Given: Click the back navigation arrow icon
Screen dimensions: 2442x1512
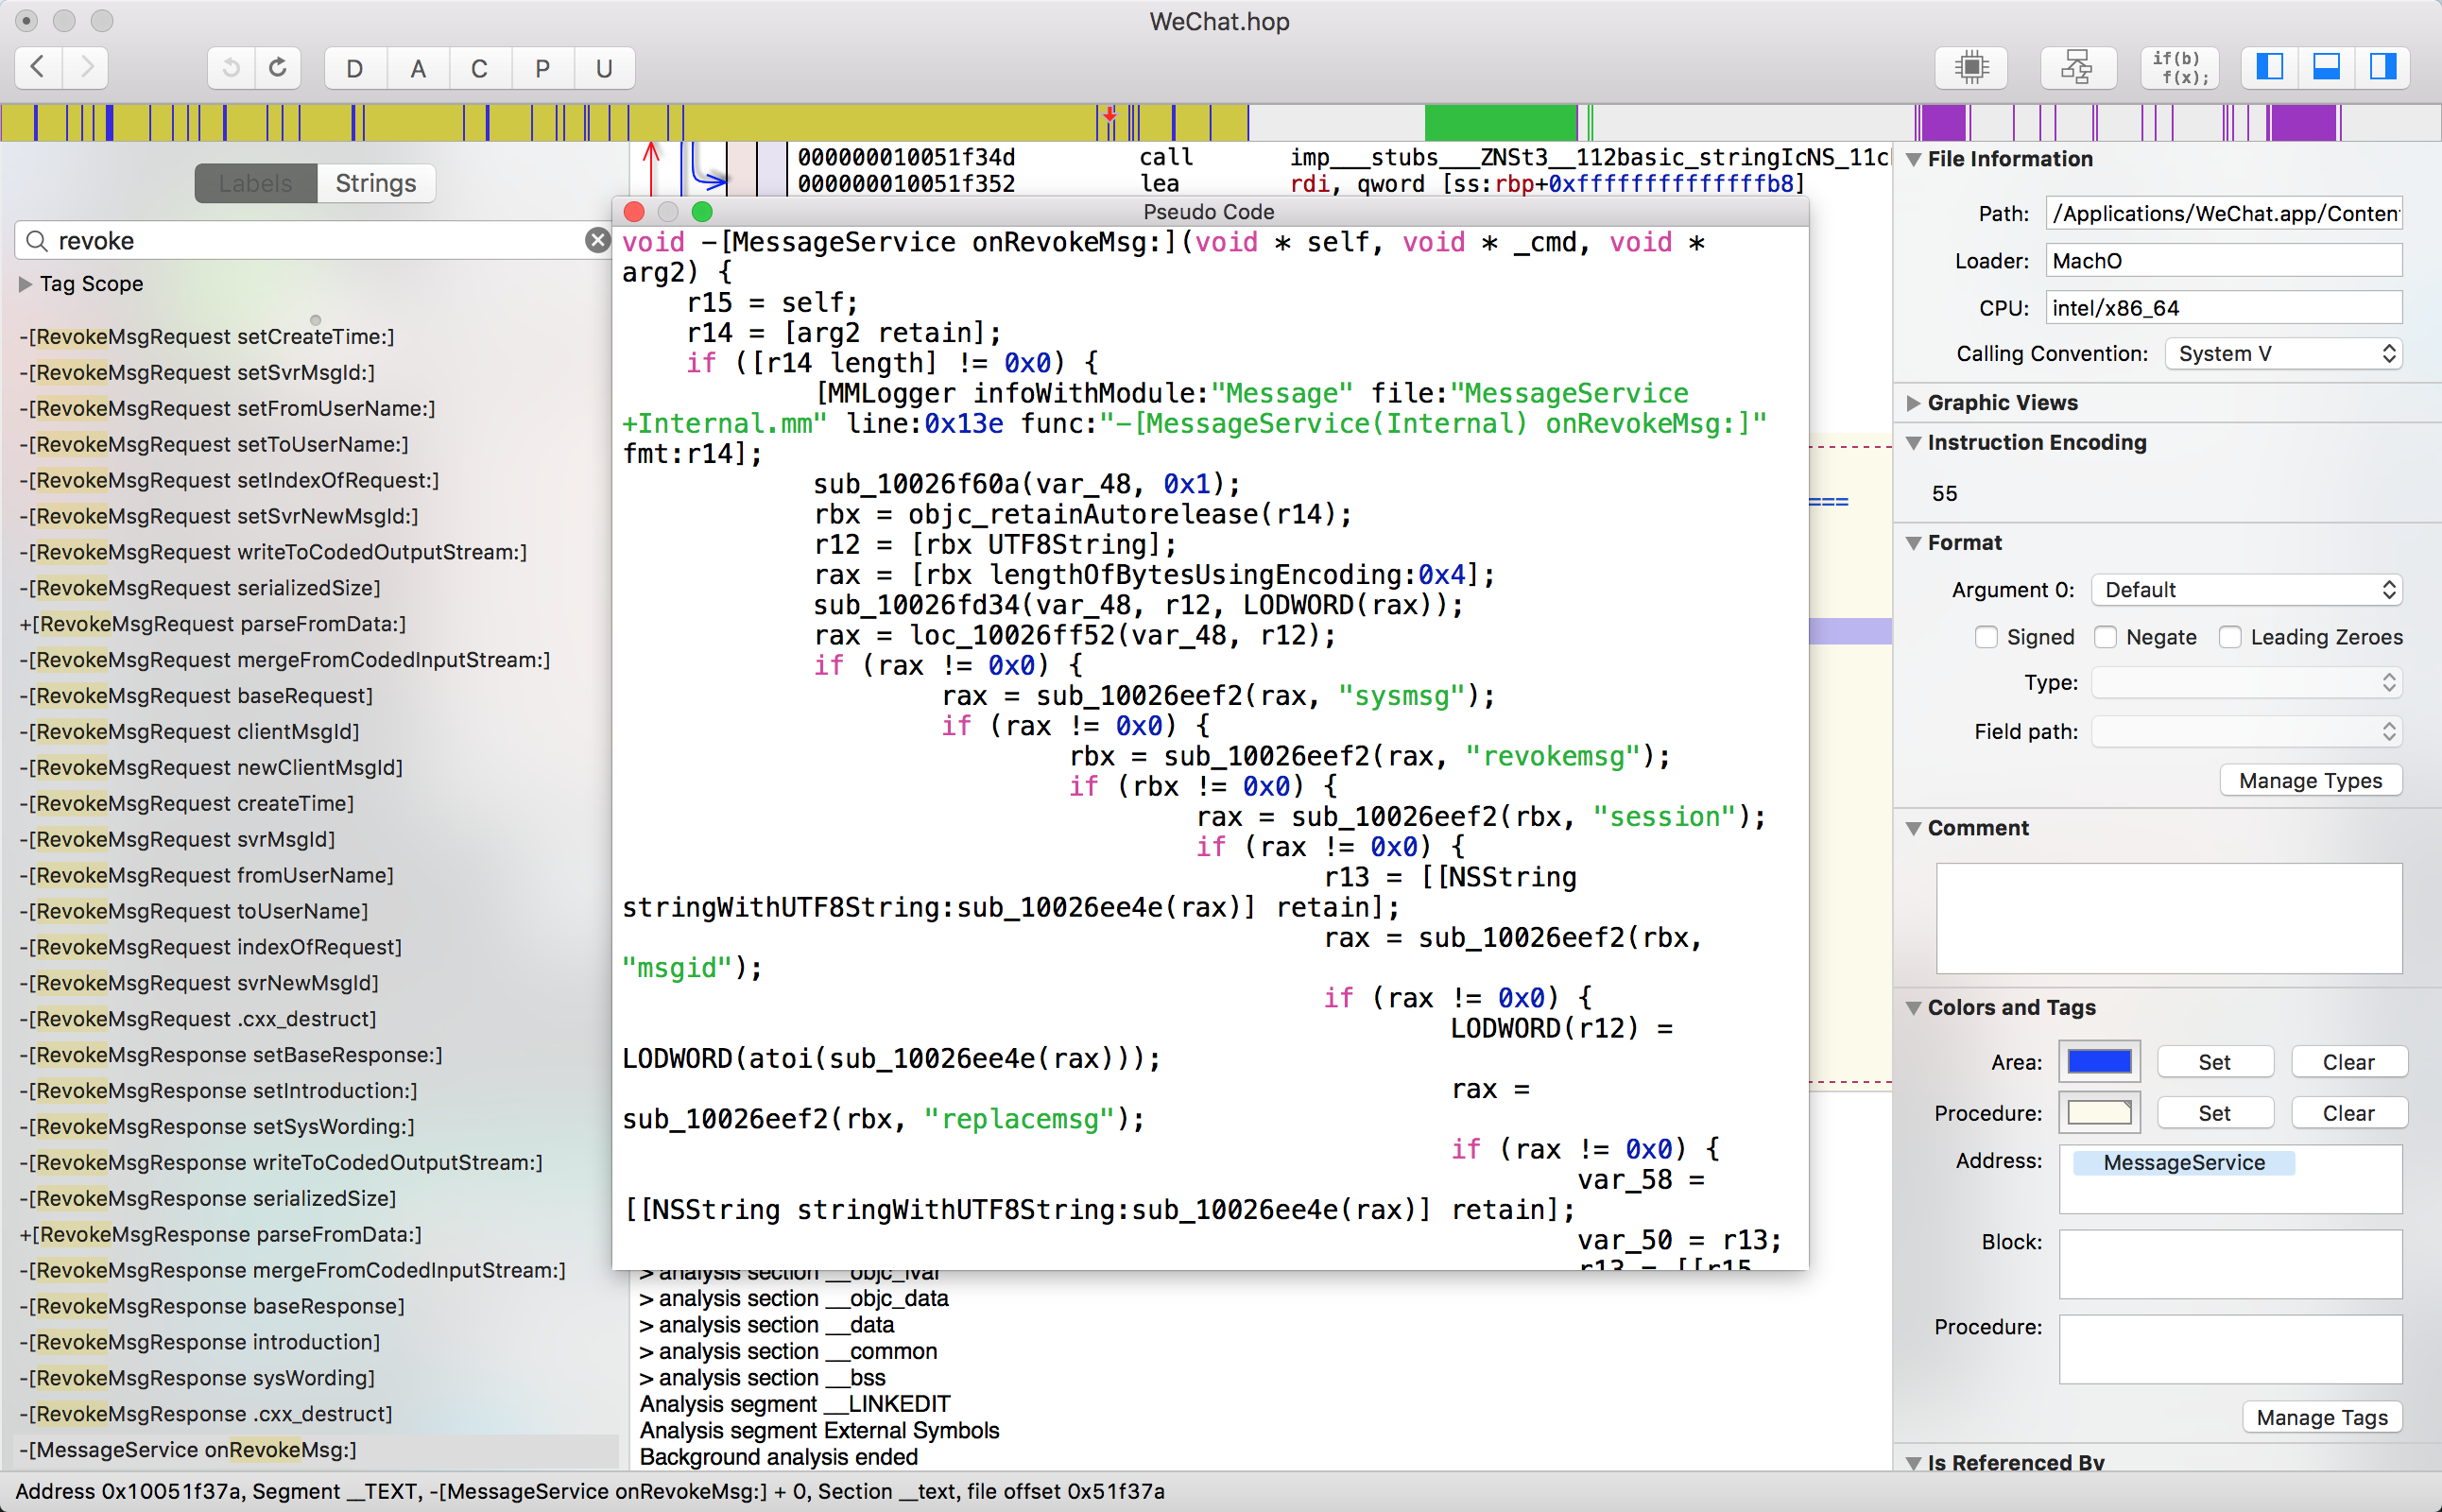Looking at the screenshot, I should pos(39,66).
